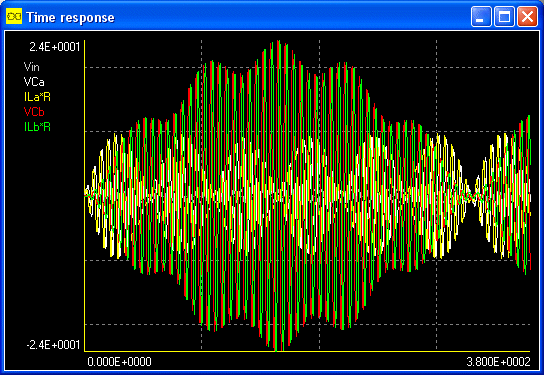Click the Time response title bar text
The height and width of the screenshot is (375, 544).
tap(70, 17)
